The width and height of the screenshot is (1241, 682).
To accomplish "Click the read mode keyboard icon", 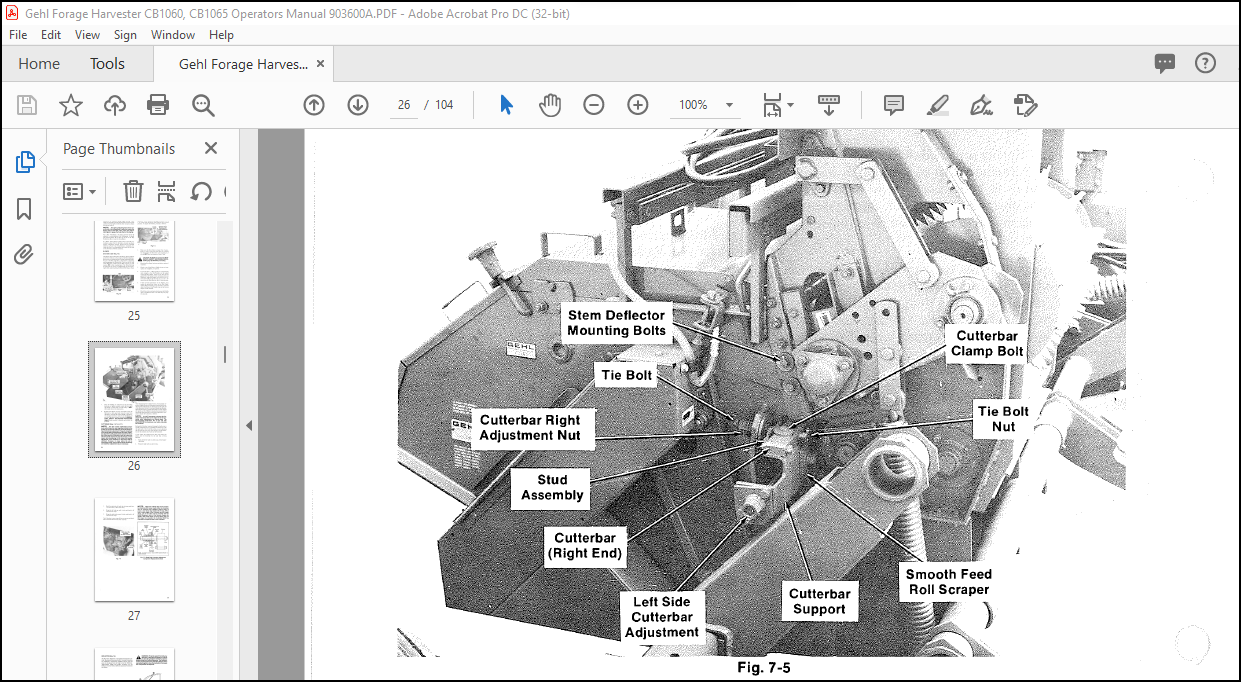I will point(829,104).
